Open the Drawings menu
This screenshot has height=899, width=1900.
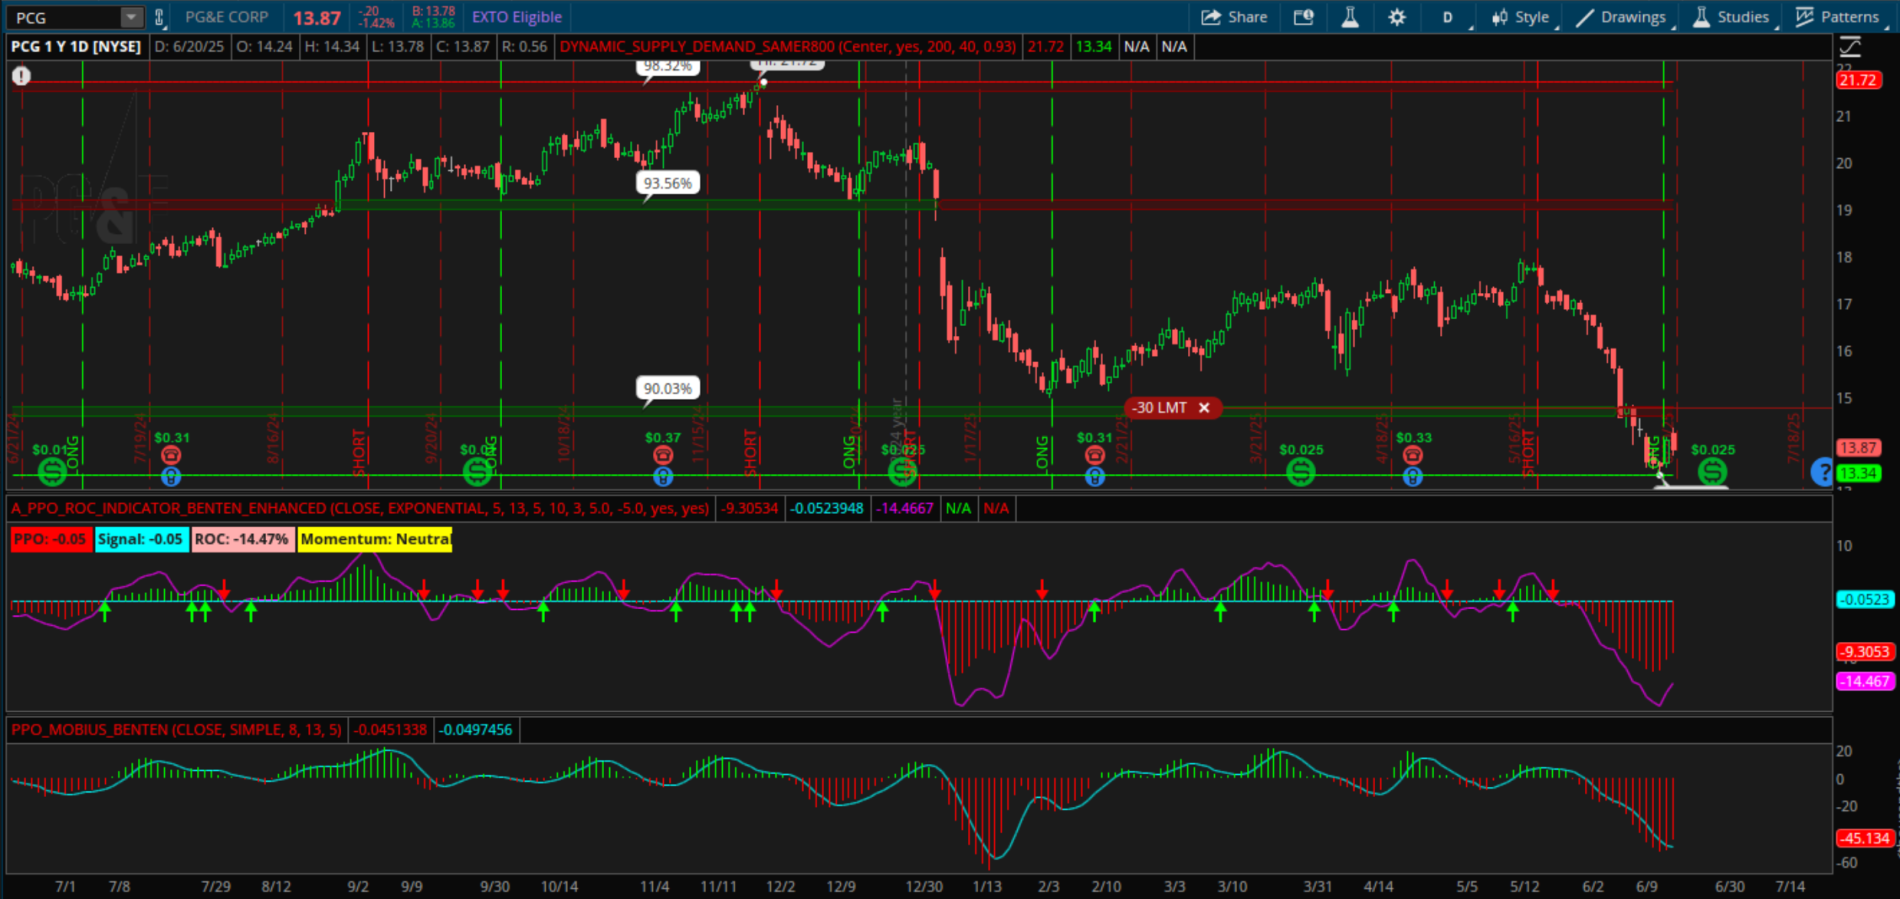click(1621, 17)
